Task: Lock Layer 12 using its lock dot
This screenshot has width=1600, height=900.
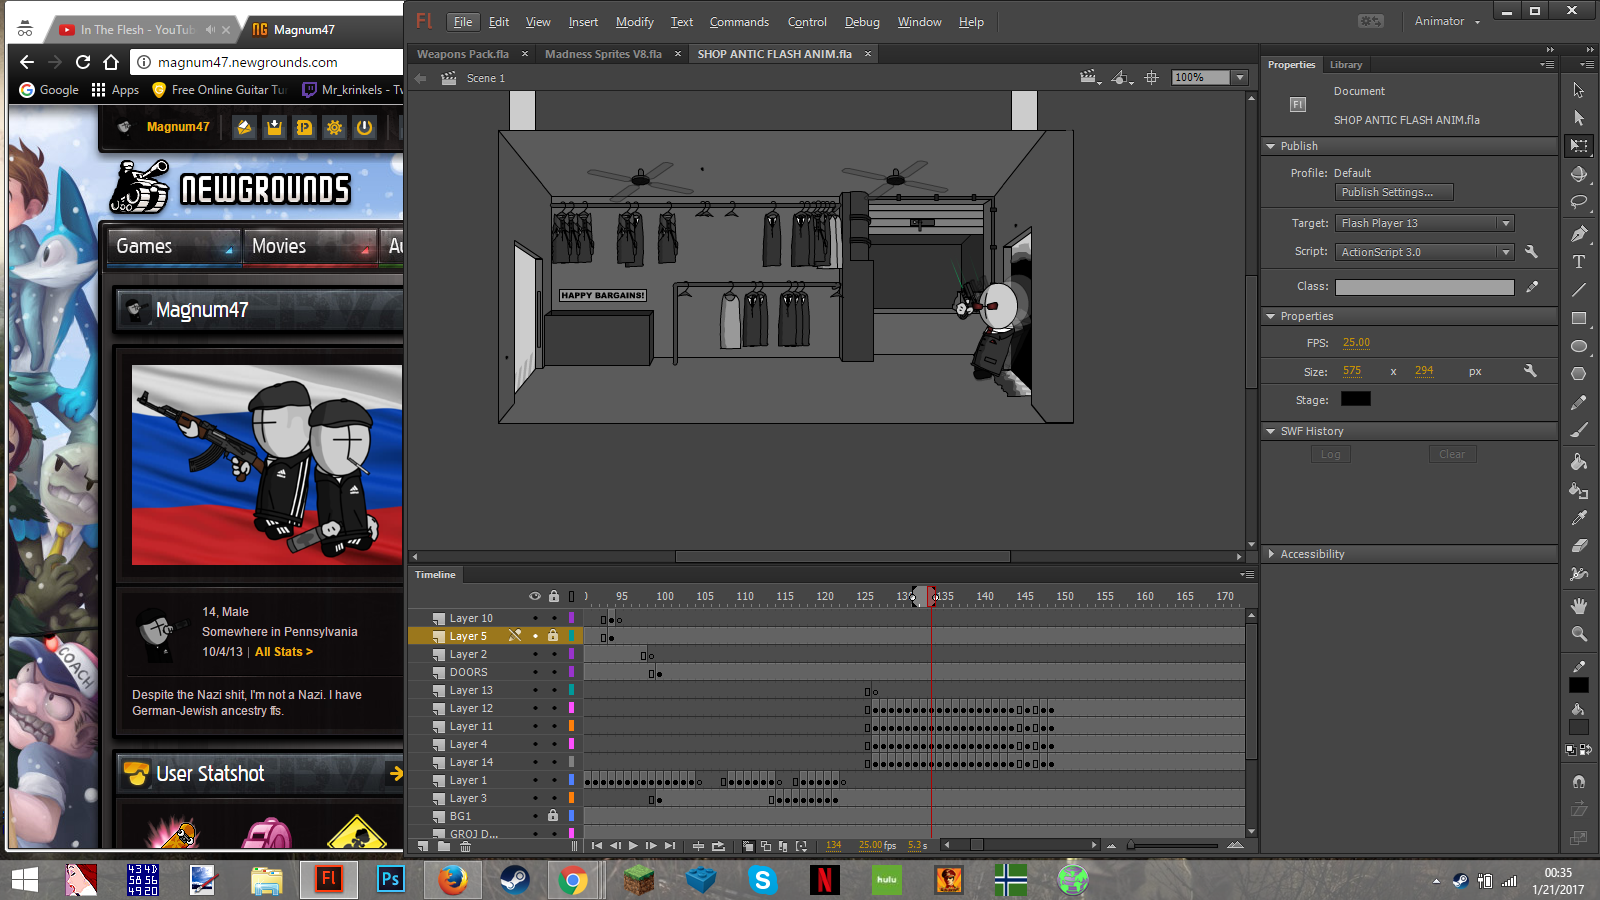Action: pyautogui.click(x=554, y=708)
